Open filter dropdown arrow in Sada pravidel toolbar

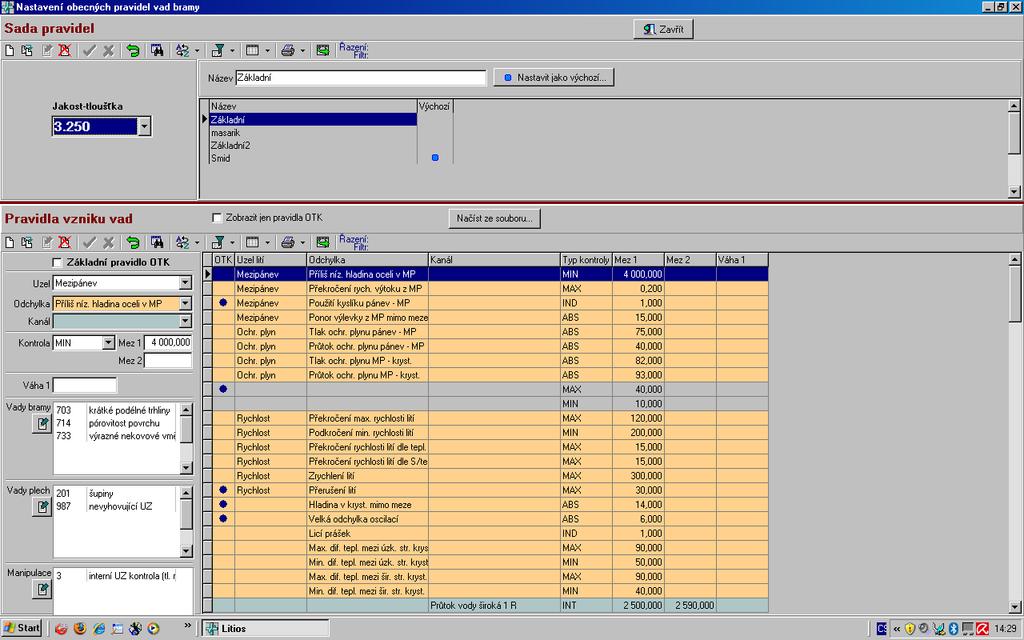tap(232, 51)
